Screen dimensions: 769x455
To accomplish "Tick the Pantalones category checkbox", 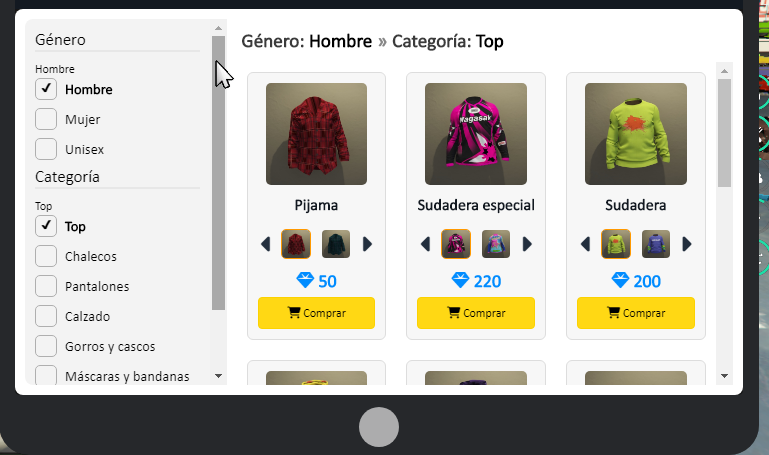I will (x=46, y=286).
